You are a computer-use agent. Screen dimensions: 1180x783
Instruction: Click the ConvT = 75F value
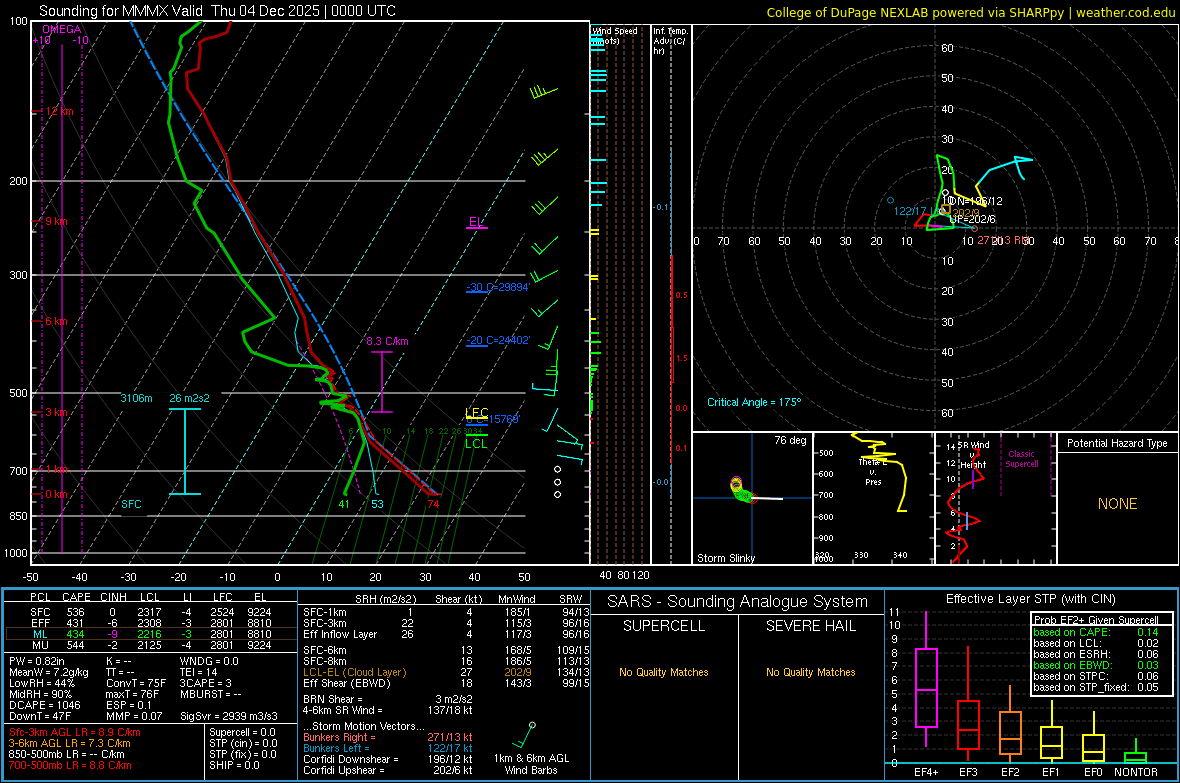[136, 684]
